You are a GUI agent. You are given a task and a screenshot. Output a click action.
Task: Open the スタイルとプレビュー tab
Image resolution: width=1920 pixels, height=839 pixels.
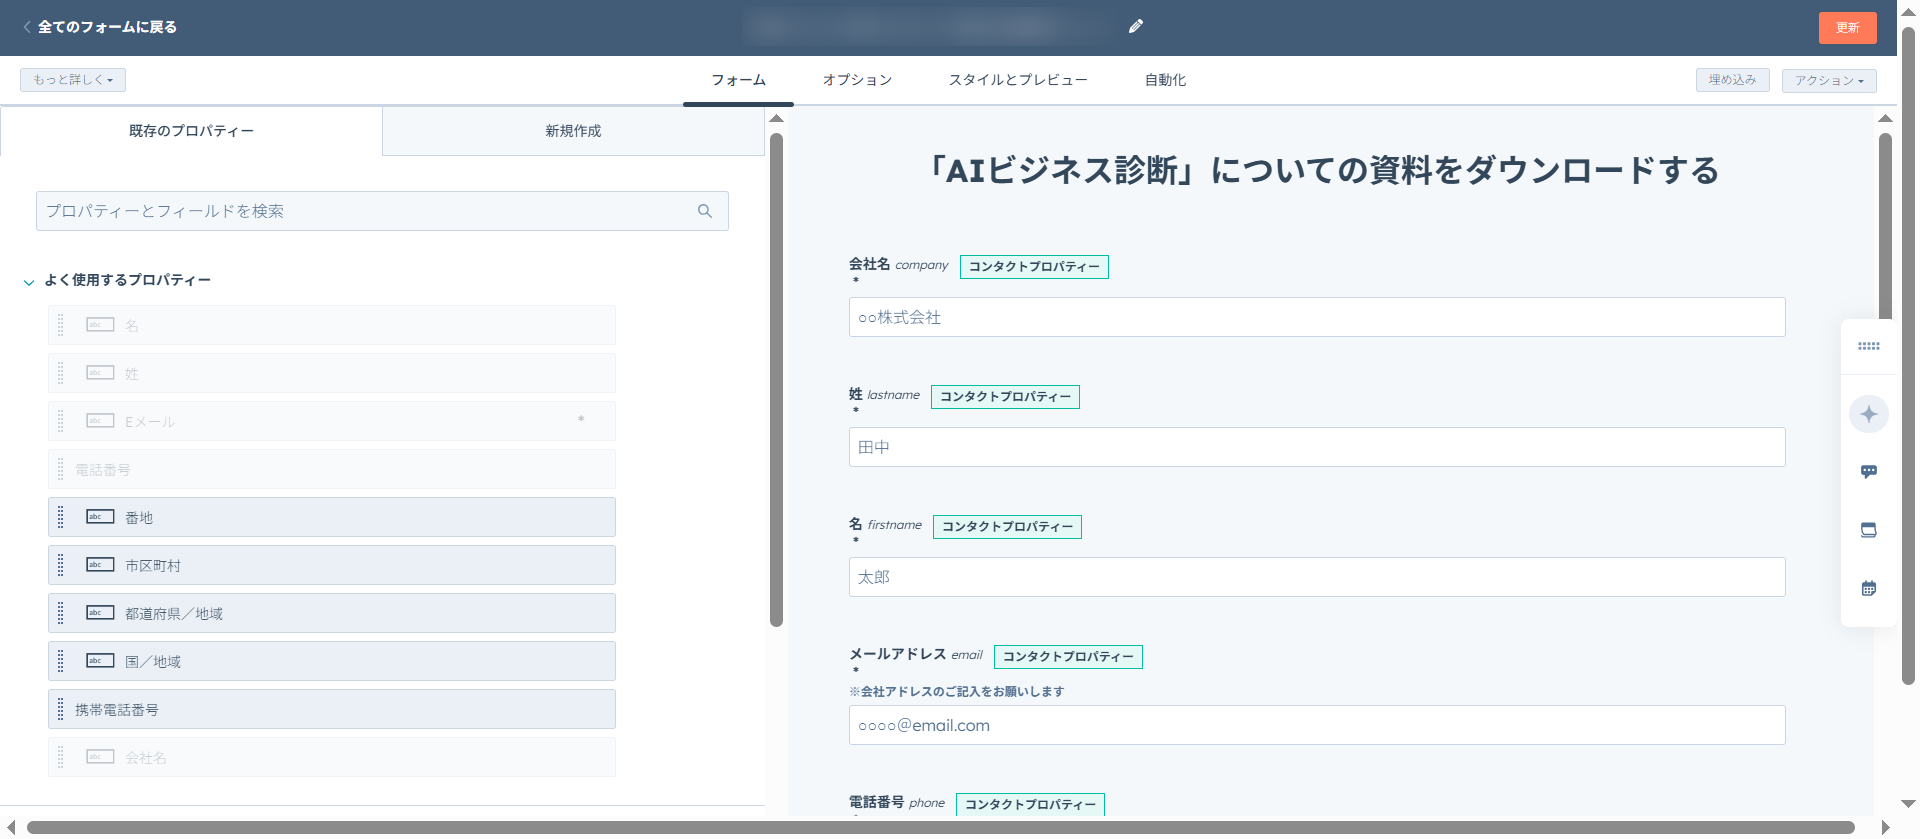click(x=1018, y=80)
